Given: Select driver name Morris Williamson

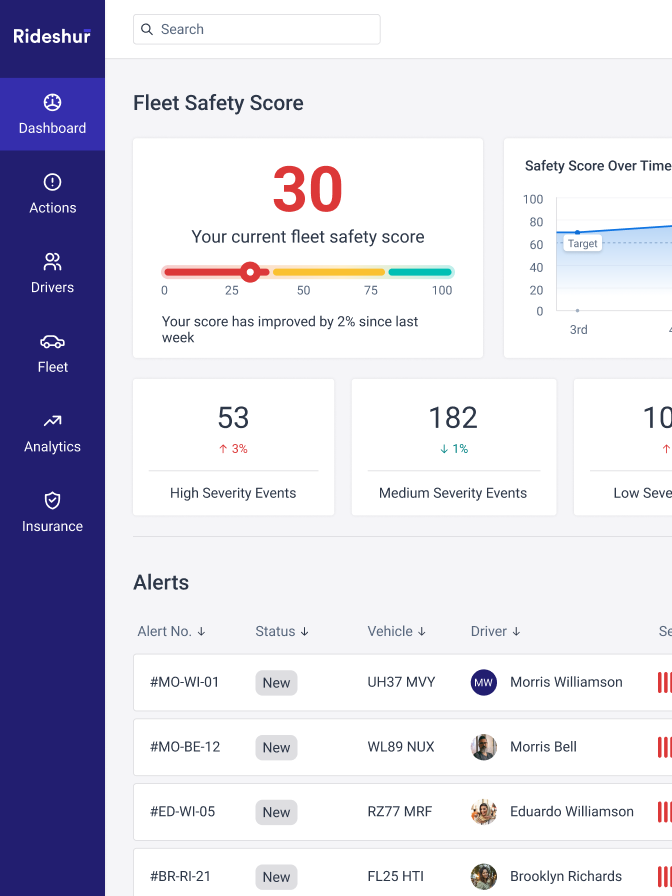Looking at the screenshot, I should click(566, 682).
